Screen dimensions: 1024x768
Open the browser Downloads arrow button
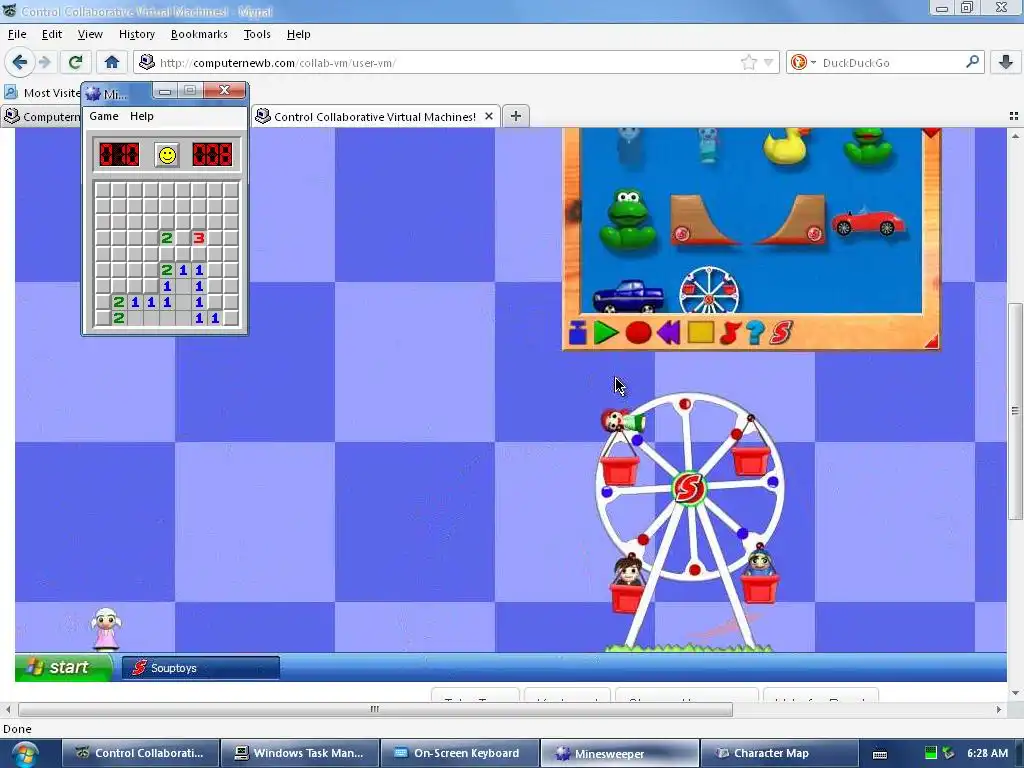tap(1006, 62)
